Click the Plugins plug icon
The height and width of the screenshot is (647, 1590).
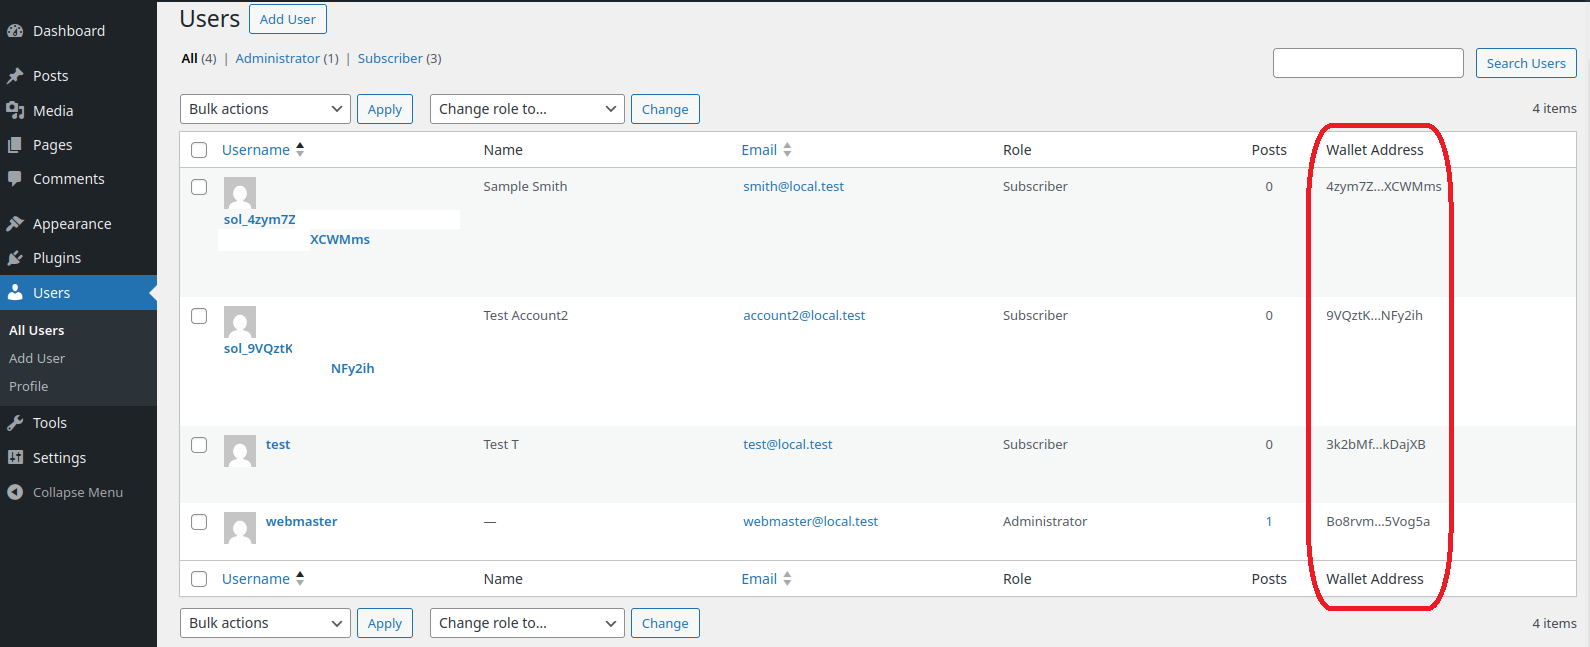point(15,258)
